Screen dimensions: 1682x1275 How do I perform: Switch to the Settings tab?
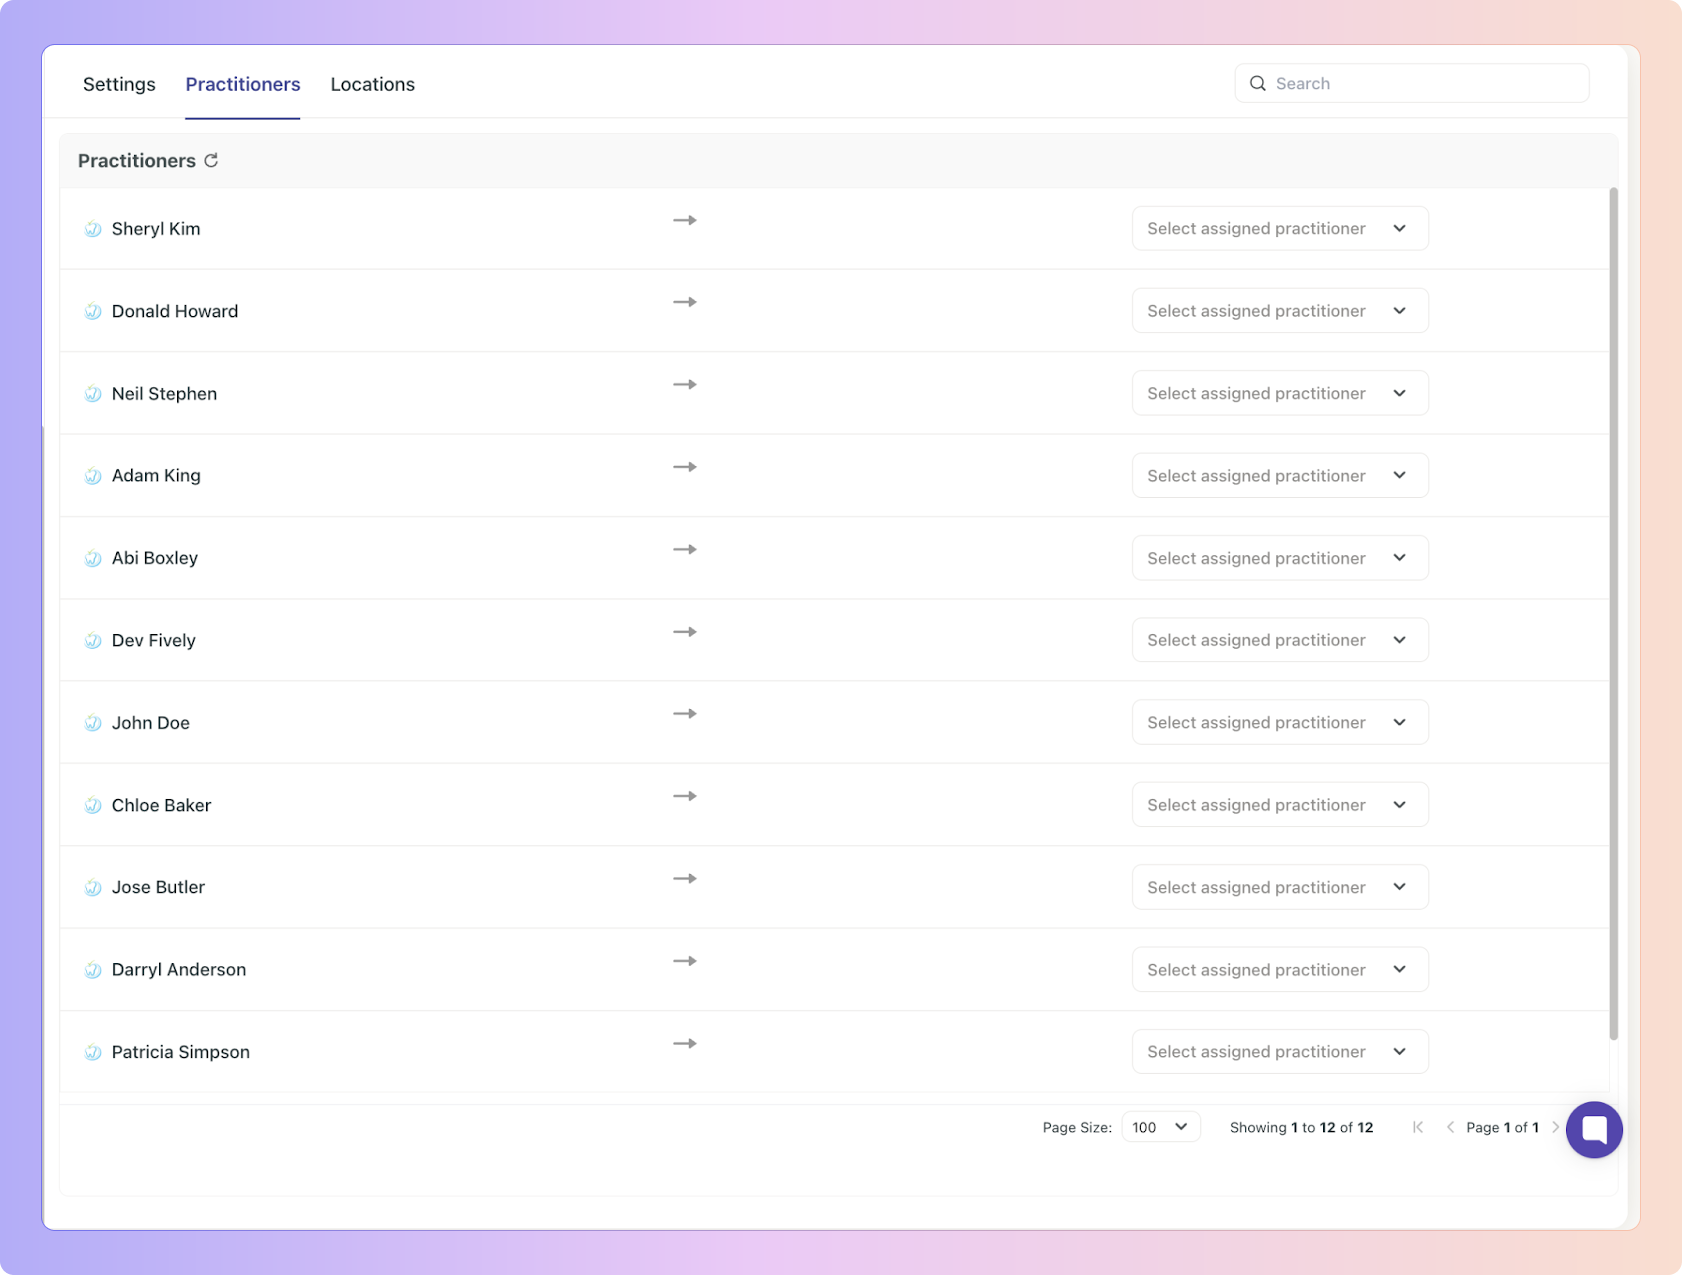pyautogui.click(x=119, y=84)
